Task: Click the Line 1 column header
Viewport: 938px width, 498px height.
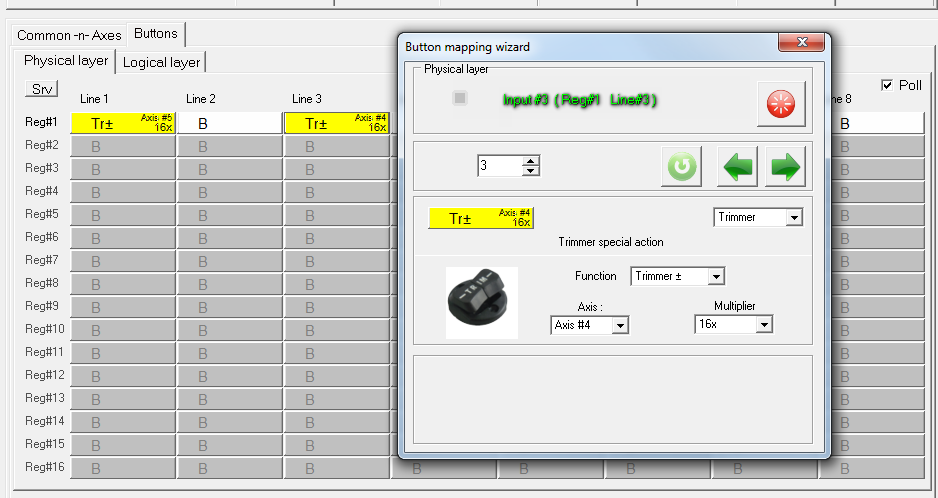Action: coord(95,99)
